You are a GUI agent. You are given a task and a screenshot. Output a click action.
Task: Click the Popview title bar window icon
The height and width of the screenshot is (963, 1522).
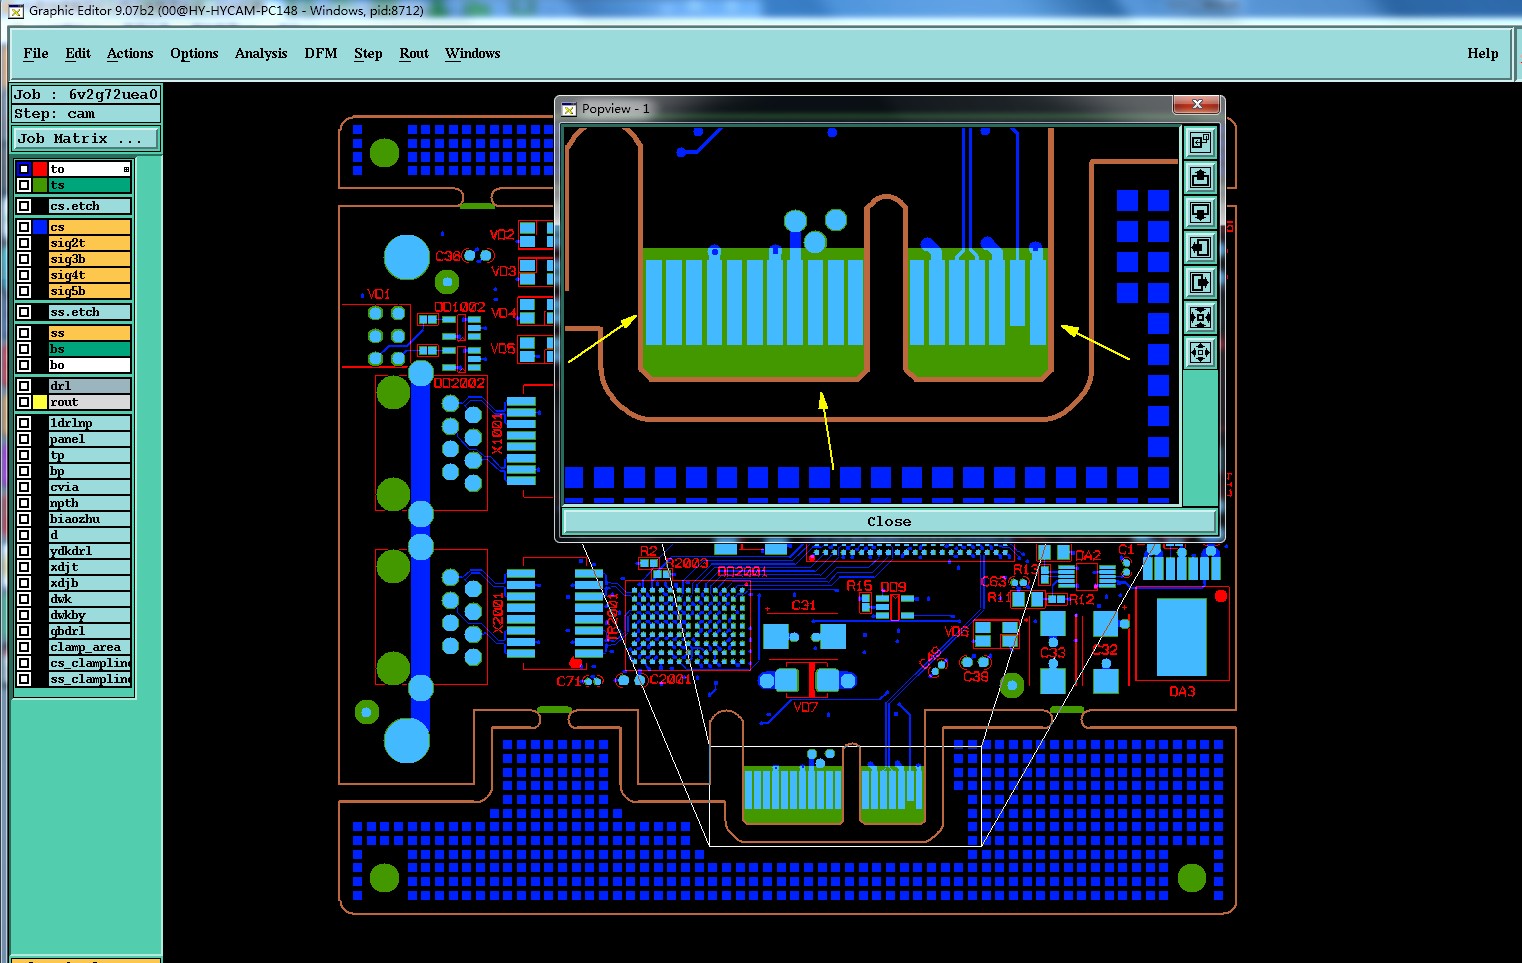point(569,109)
